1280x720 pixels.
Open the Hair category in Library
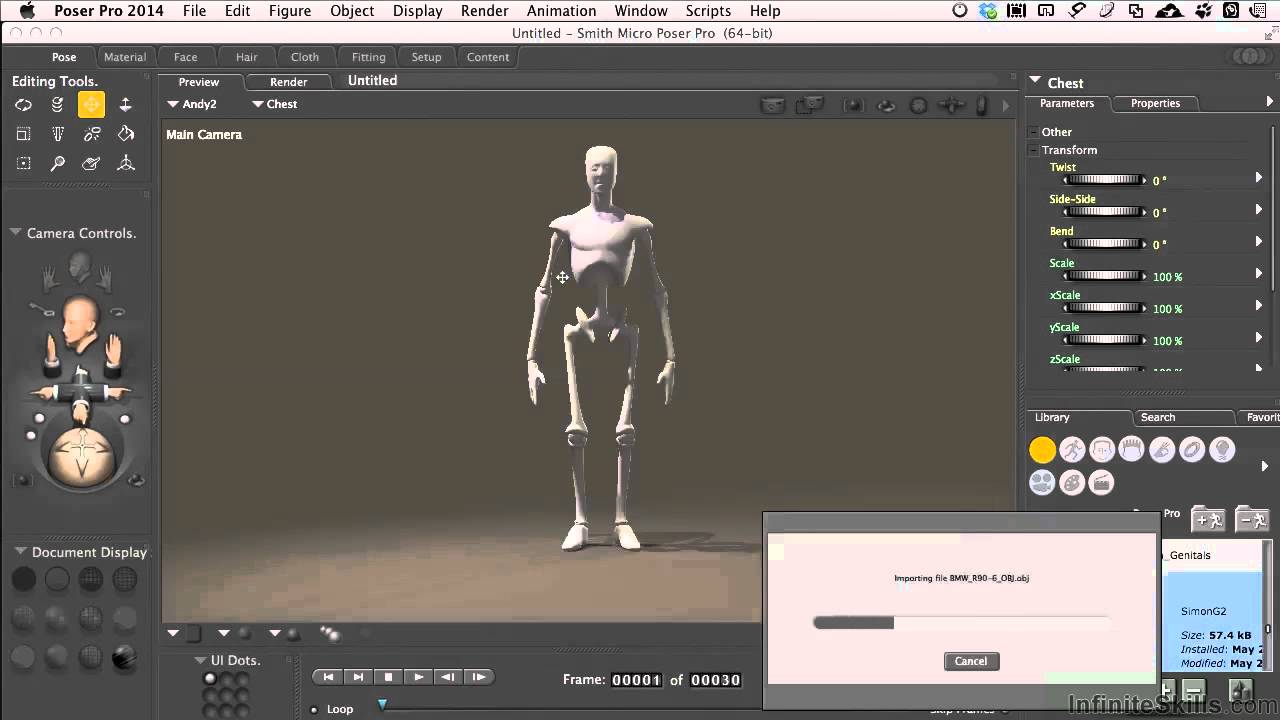pyautogui.click(x=1131, y=451)
